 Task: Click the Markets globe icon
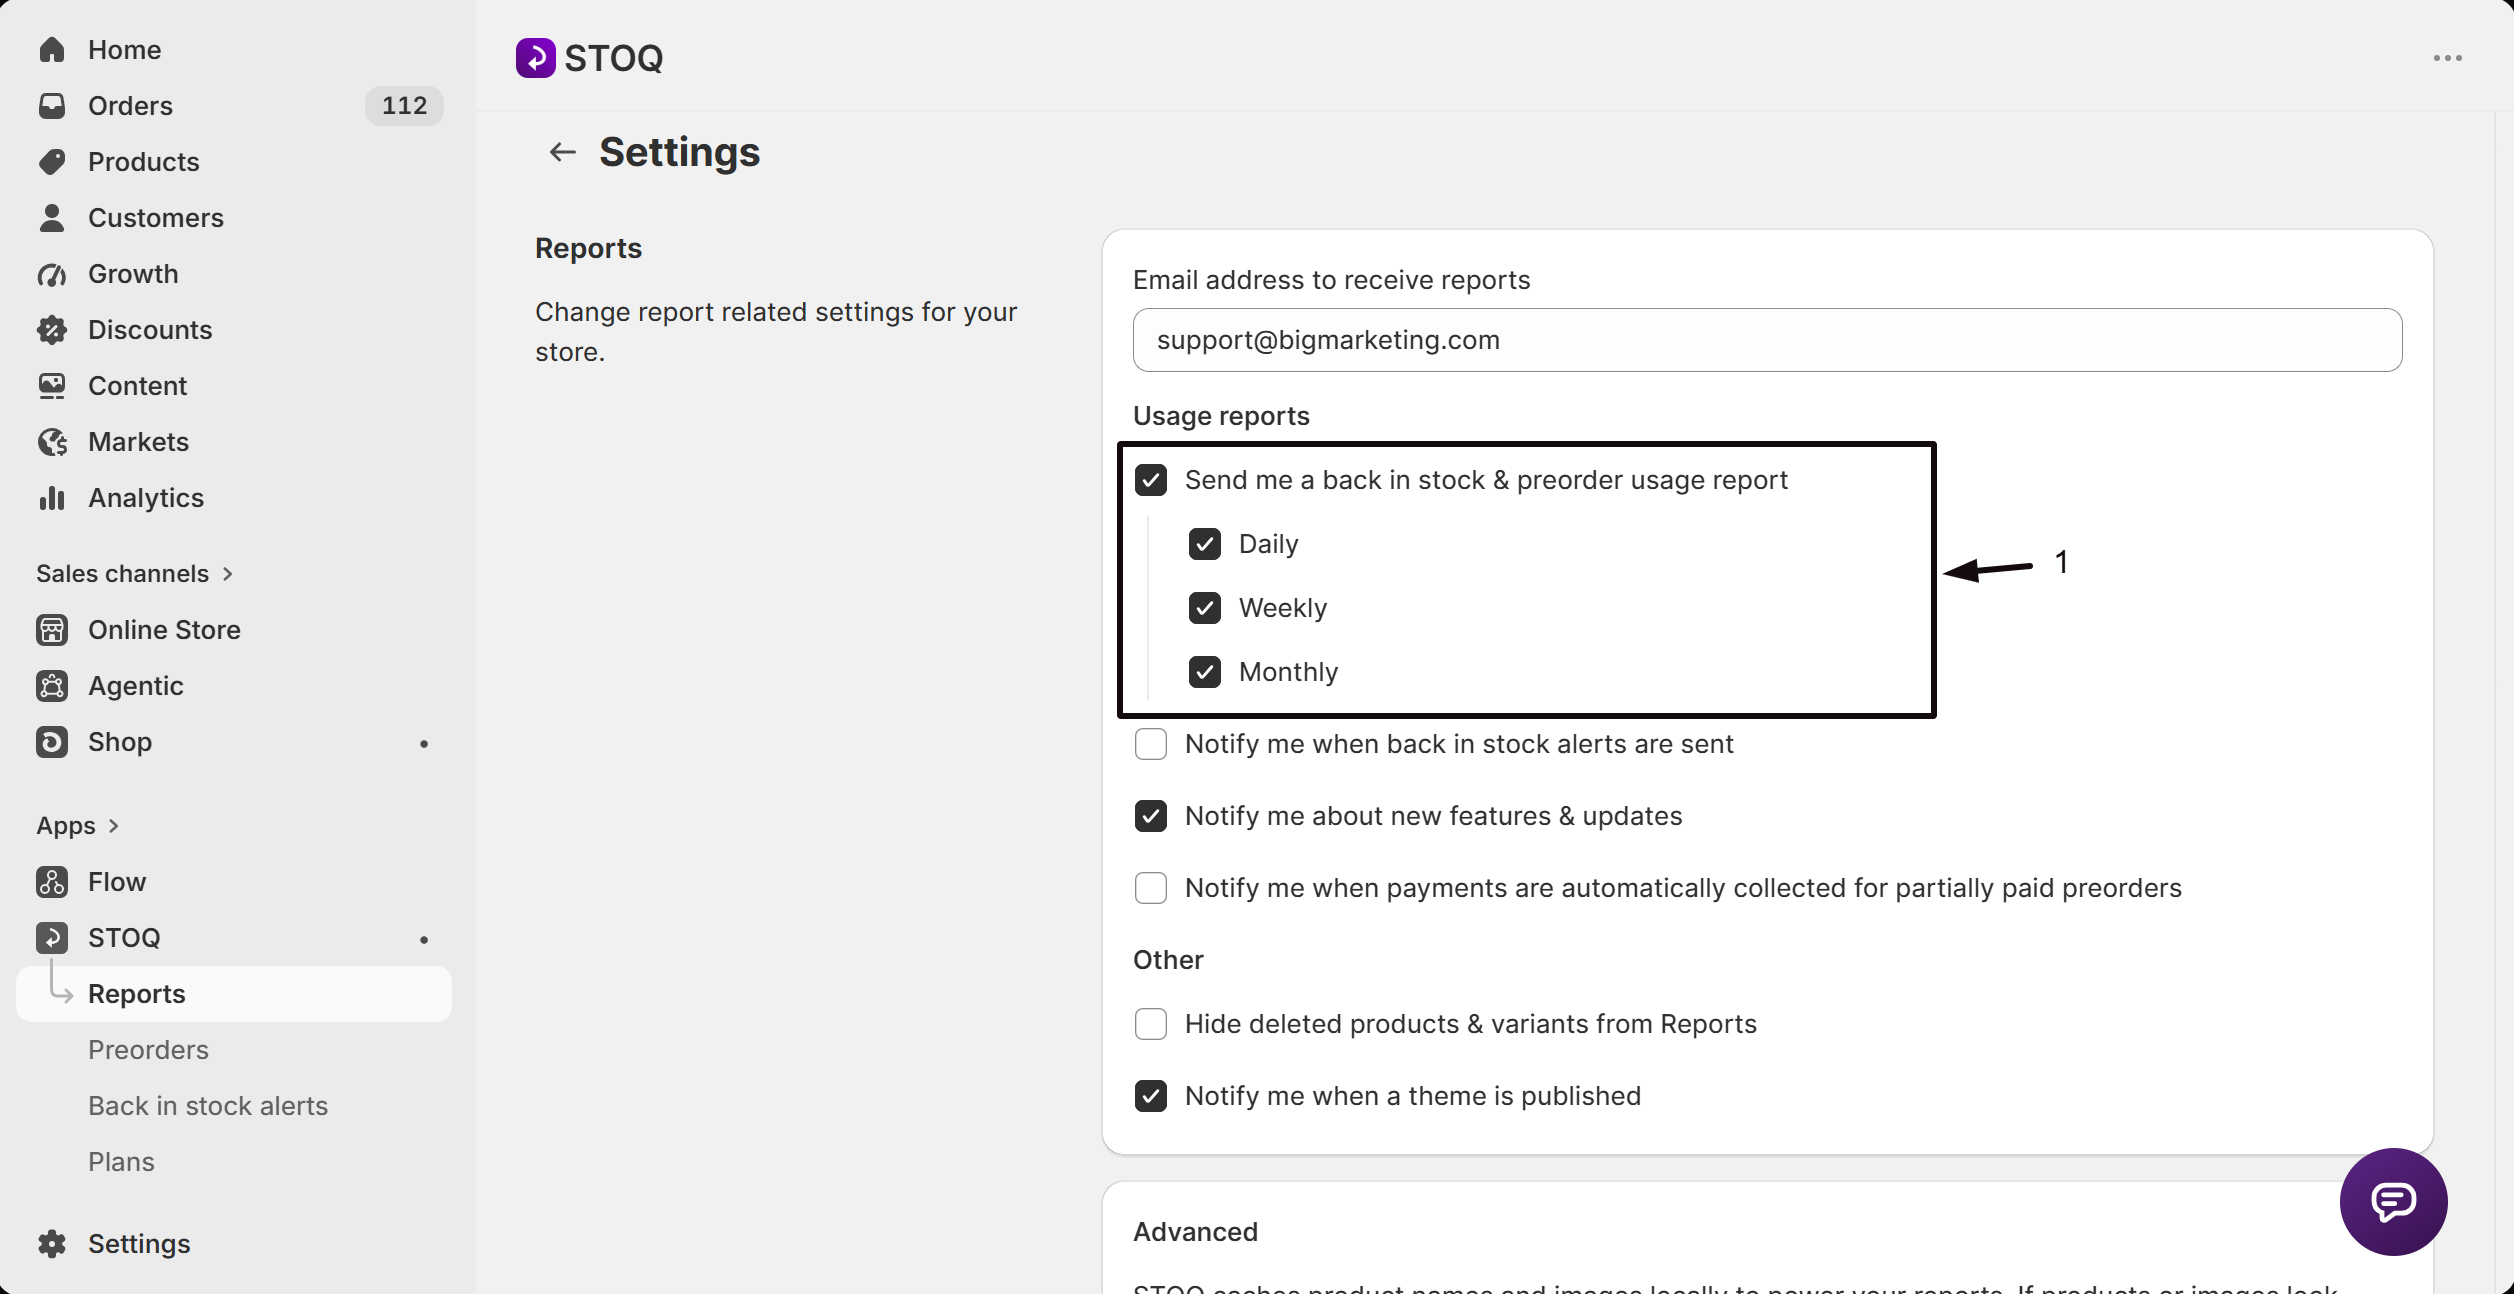(x=52, y=442)
